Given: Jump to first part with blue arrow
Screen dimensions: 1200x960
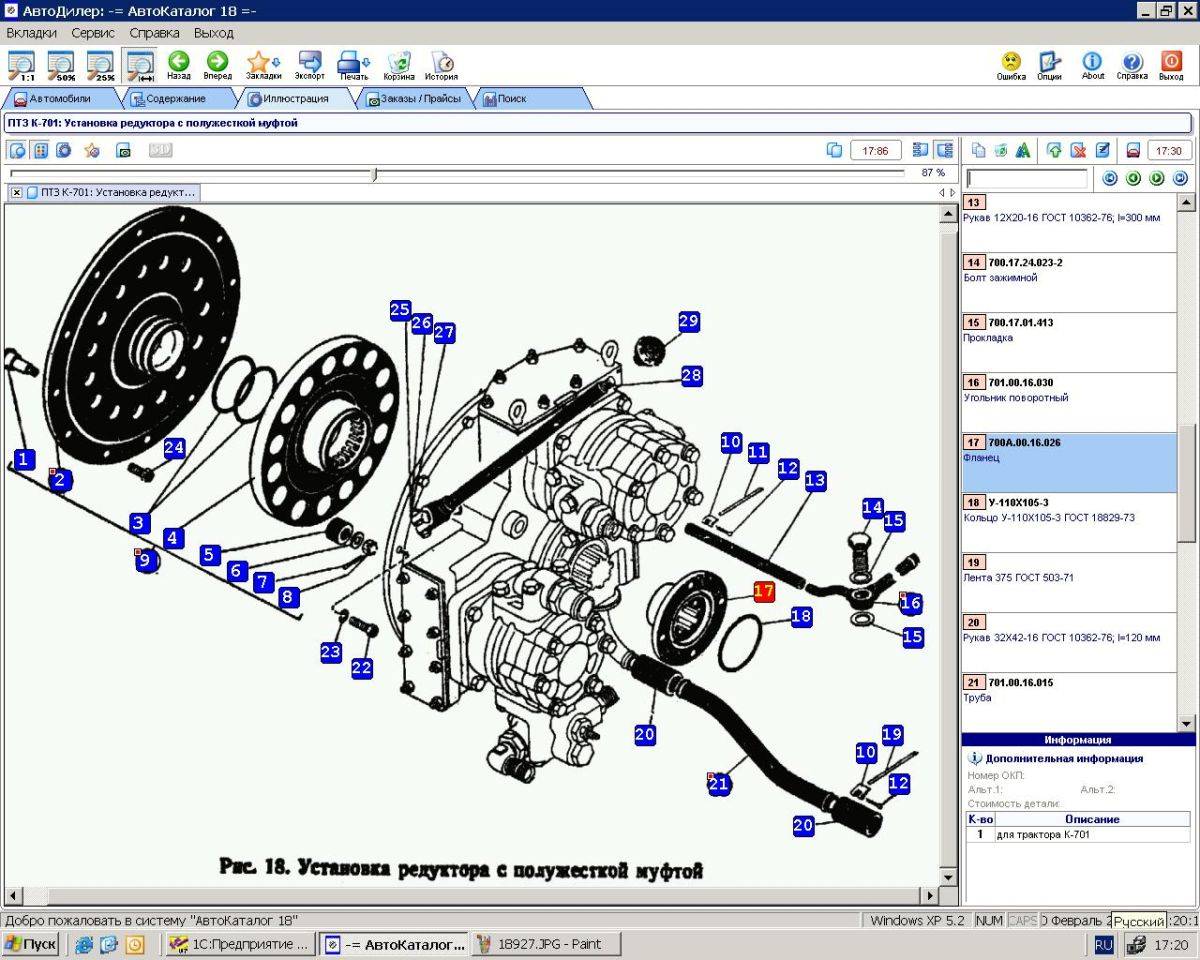Looking at the screenshot, I should click(x=1109, y=178).
